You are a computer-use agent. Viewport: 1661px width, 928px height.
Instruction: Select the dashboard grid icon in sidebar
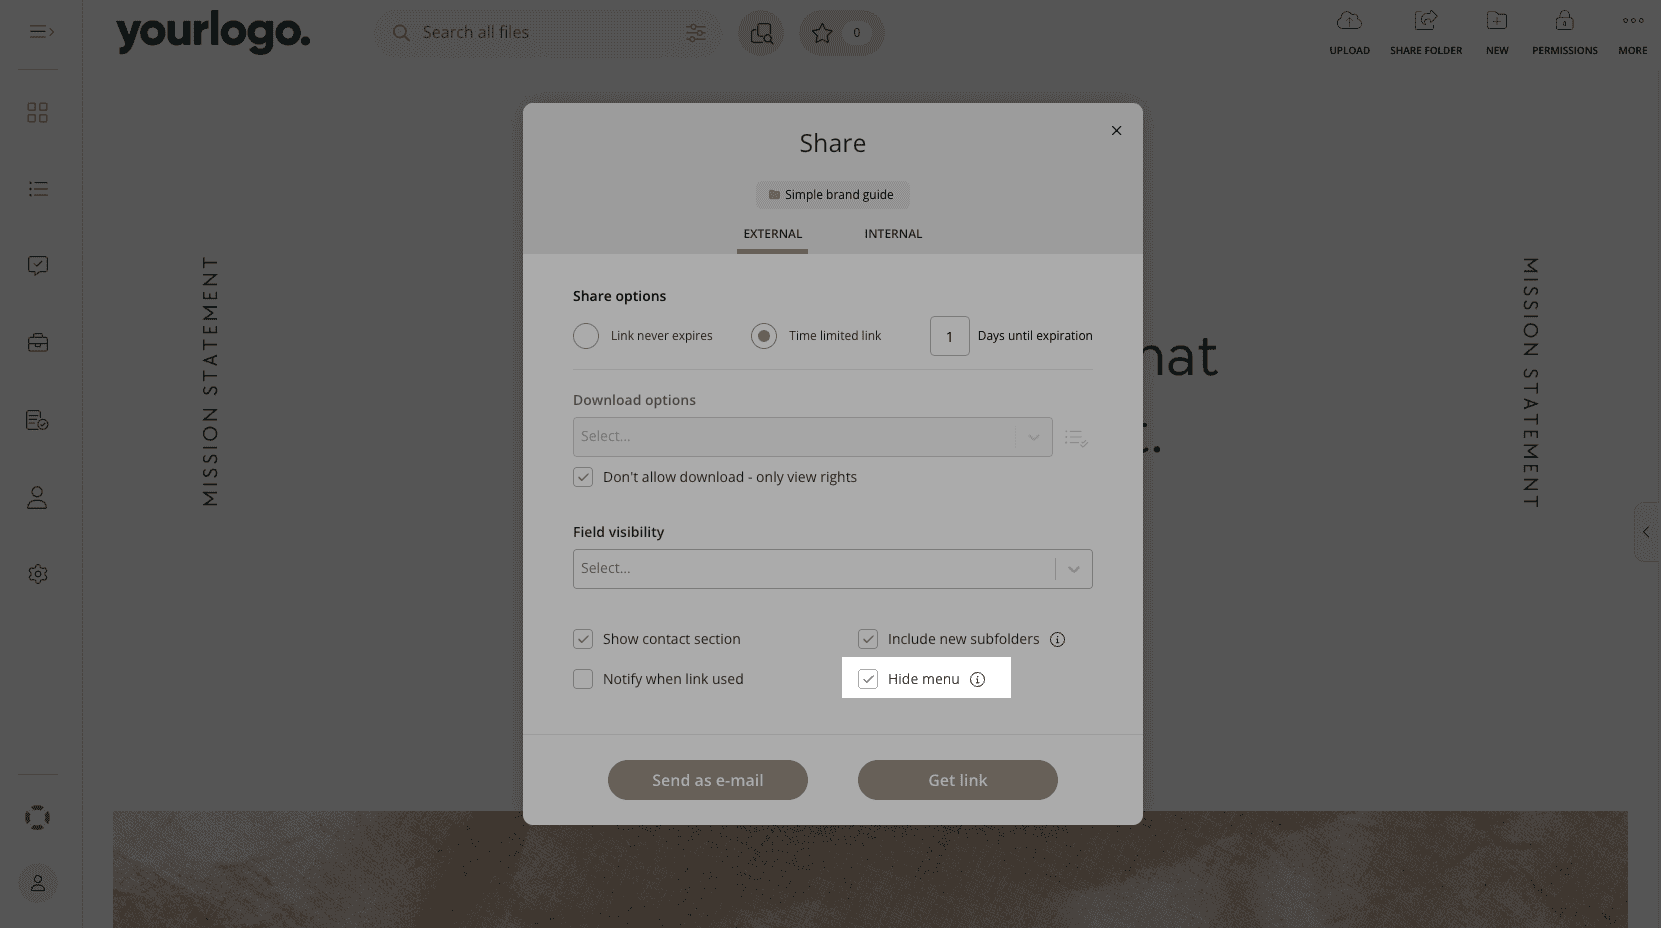pos(37,112)
